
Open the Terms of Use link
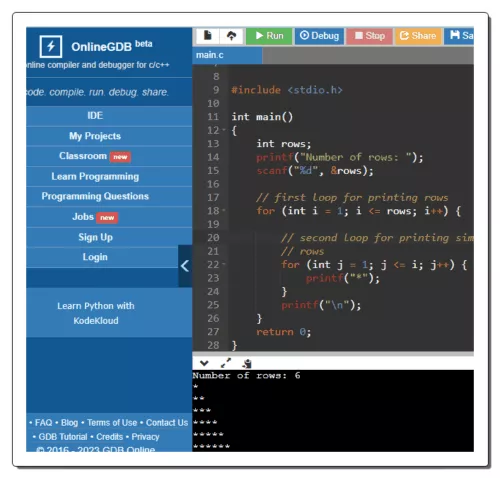coord(112,423)
